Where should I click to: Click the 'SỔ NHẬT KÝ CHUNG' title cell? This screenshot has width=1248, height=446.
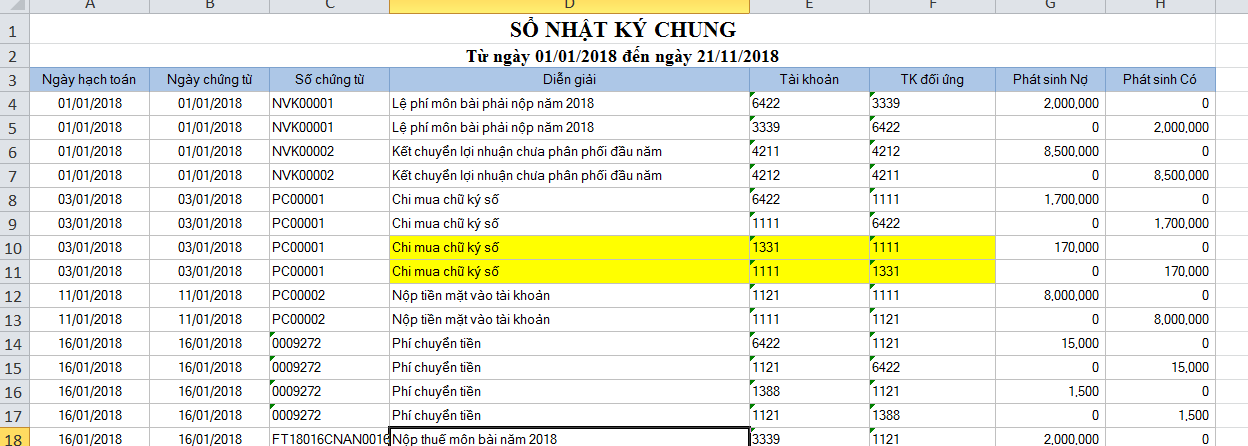[x=622, y=30]
